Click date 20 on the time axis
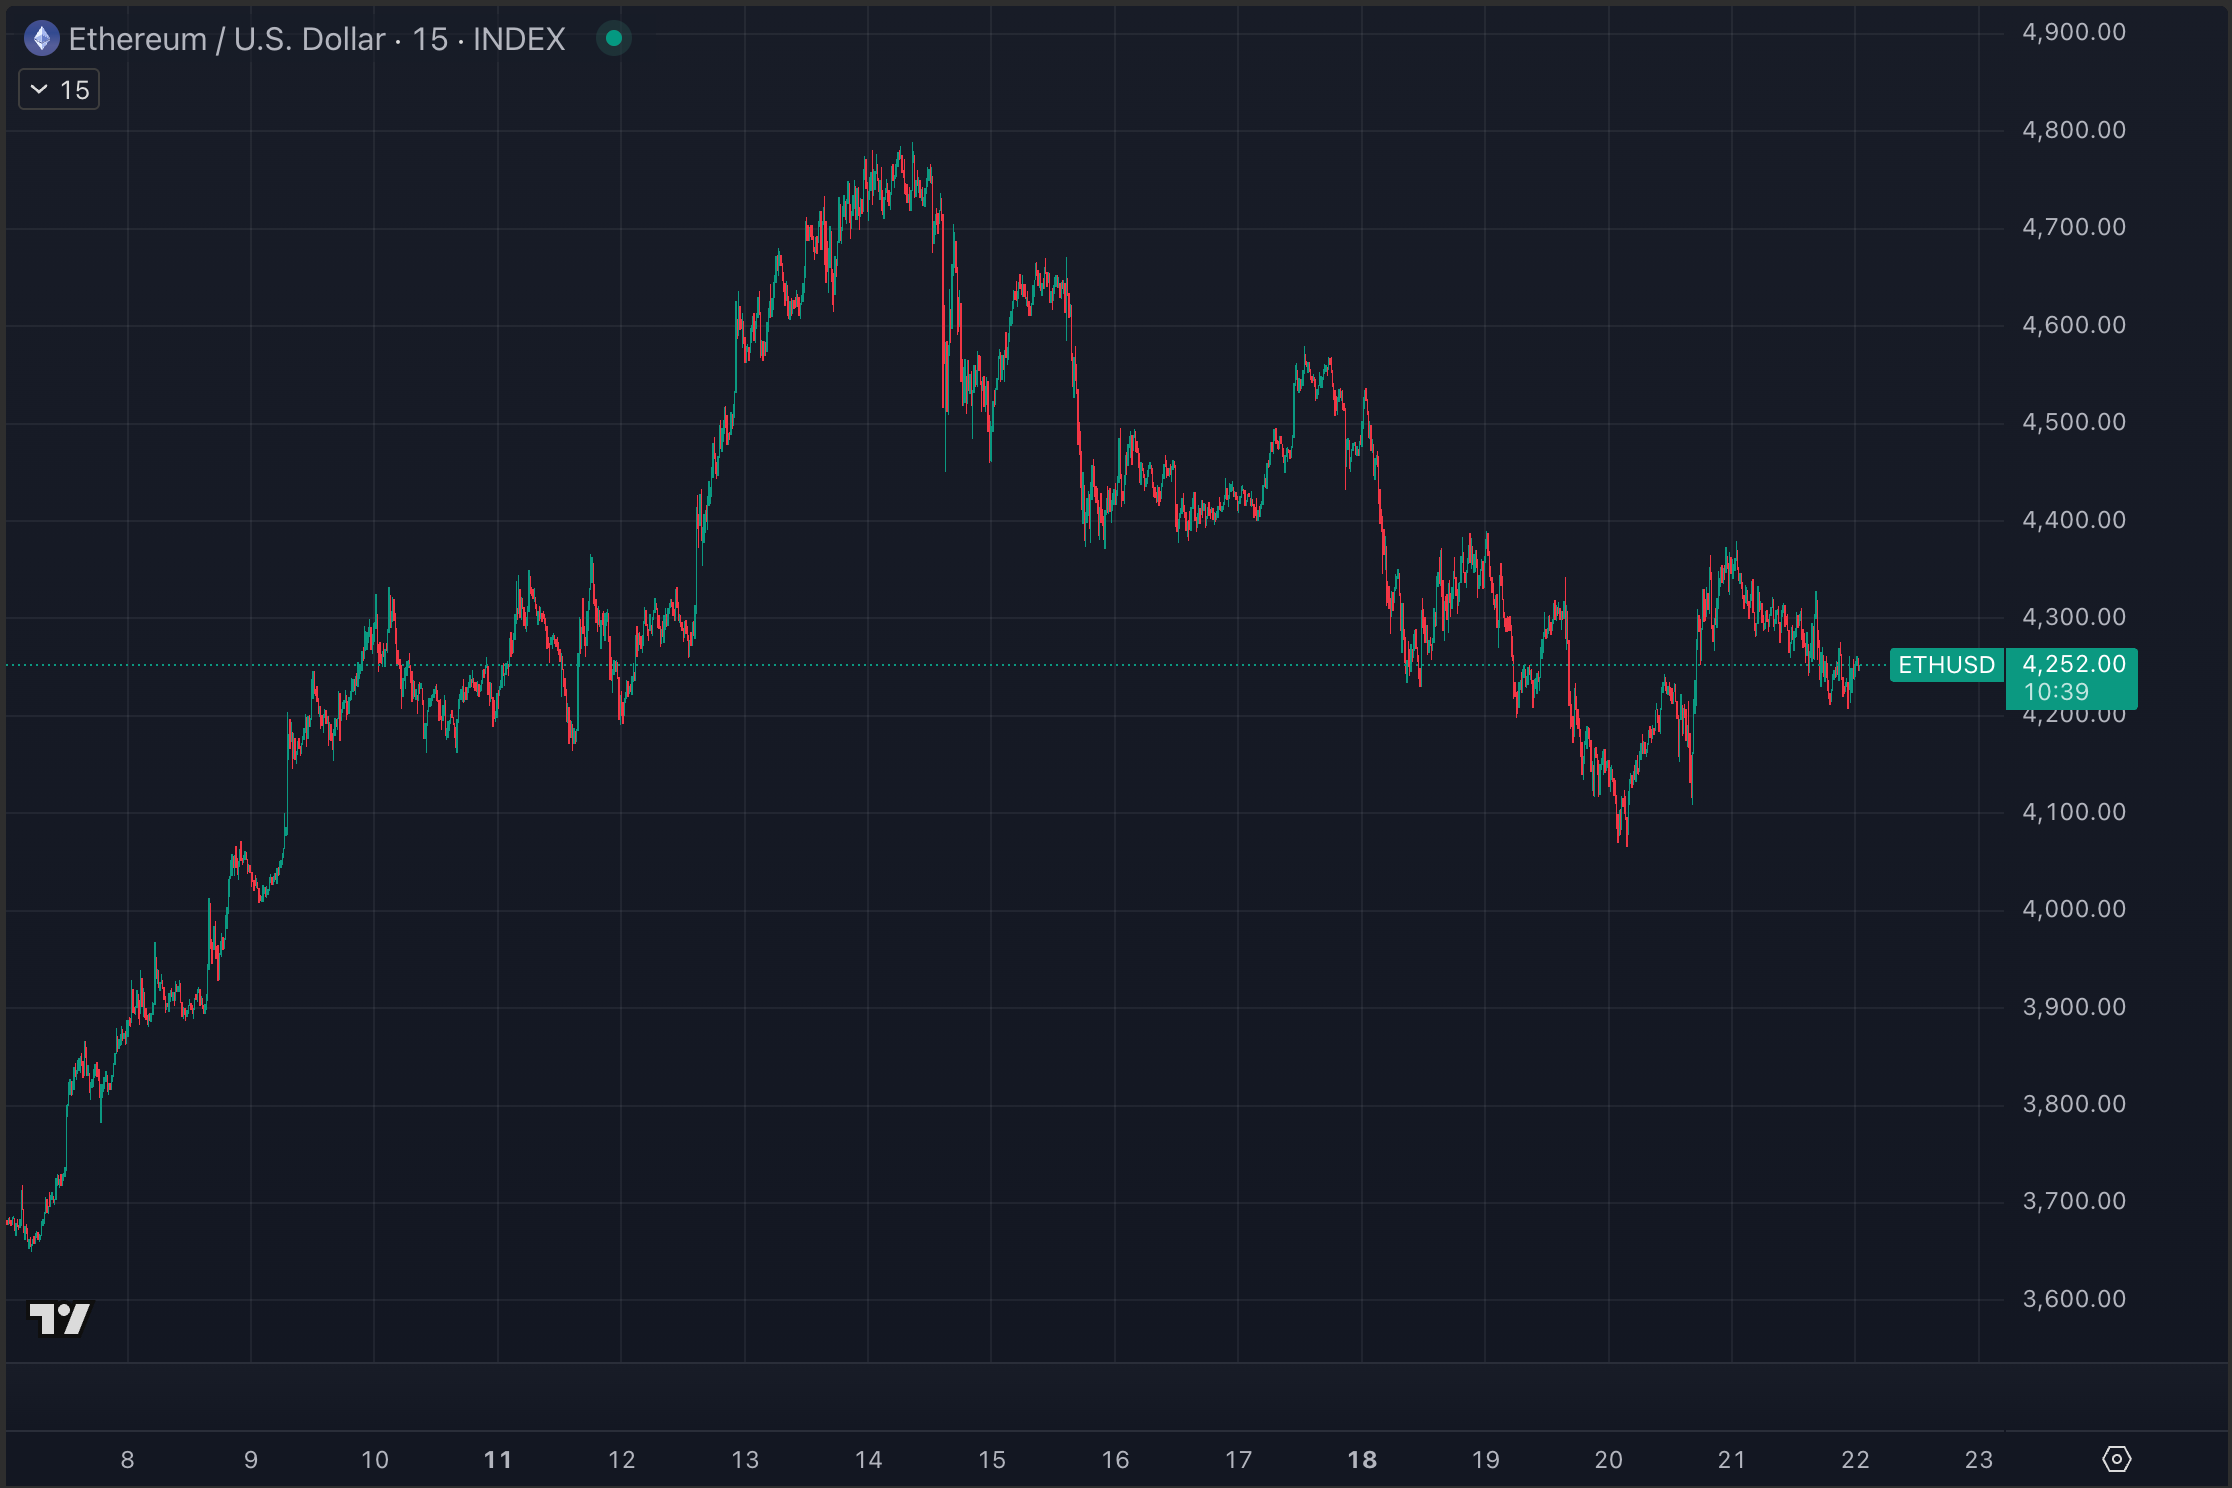The width and height of the screenshot is (2232, 1488). (x=1608, y=1460)
